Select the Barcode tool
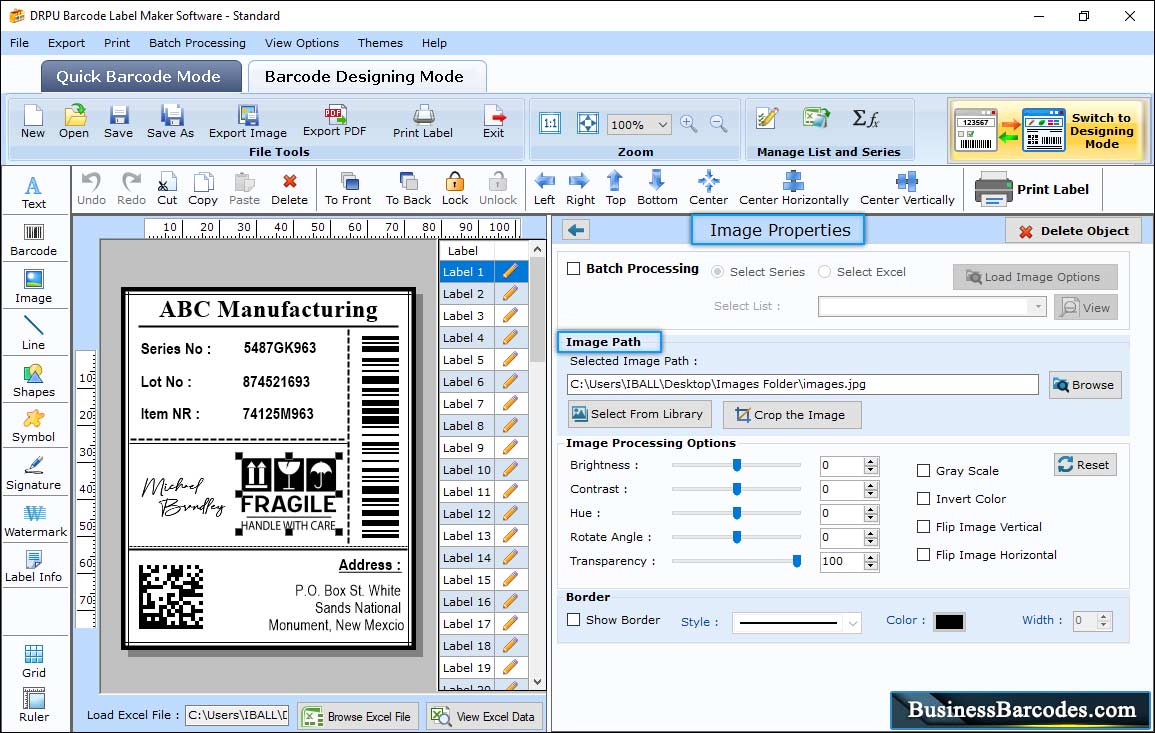The height and width of the screenshot is (733, 1155). coord(34,240)
